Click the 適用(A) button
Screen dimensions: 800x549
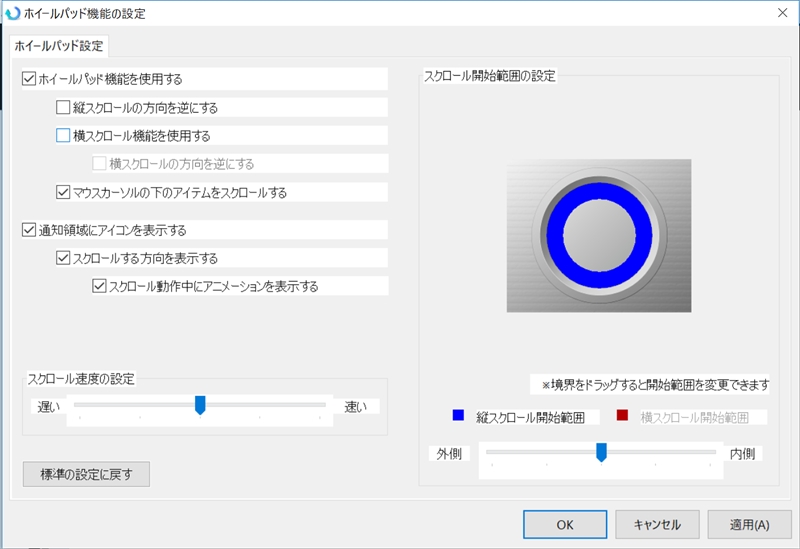749,525
